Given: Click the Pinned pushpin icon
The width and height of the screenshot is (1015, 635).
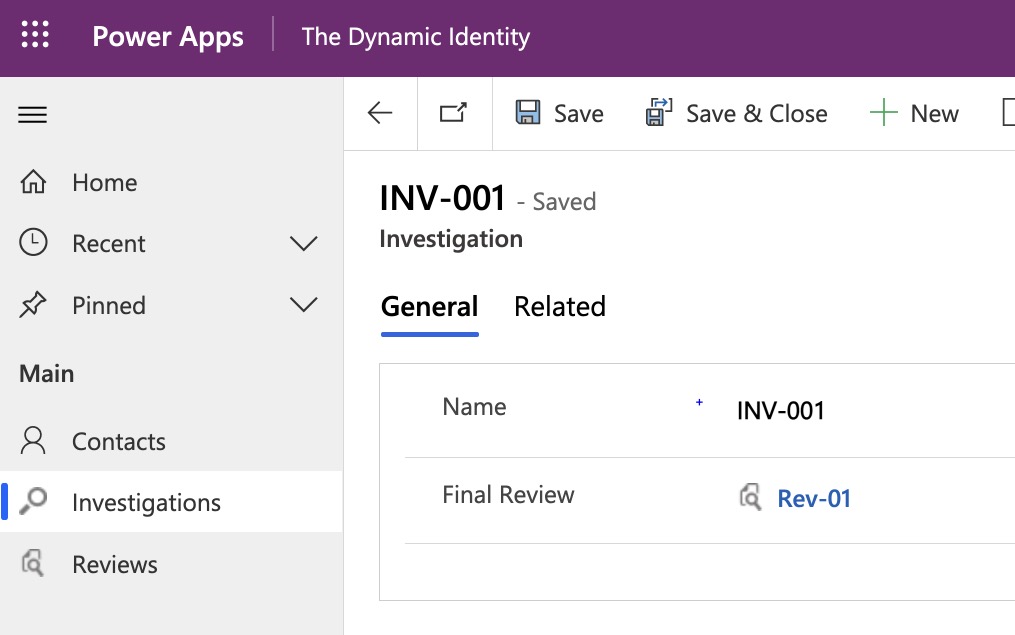Looking at the screenshot, I should pyautogui.click(x=33, y=305).
